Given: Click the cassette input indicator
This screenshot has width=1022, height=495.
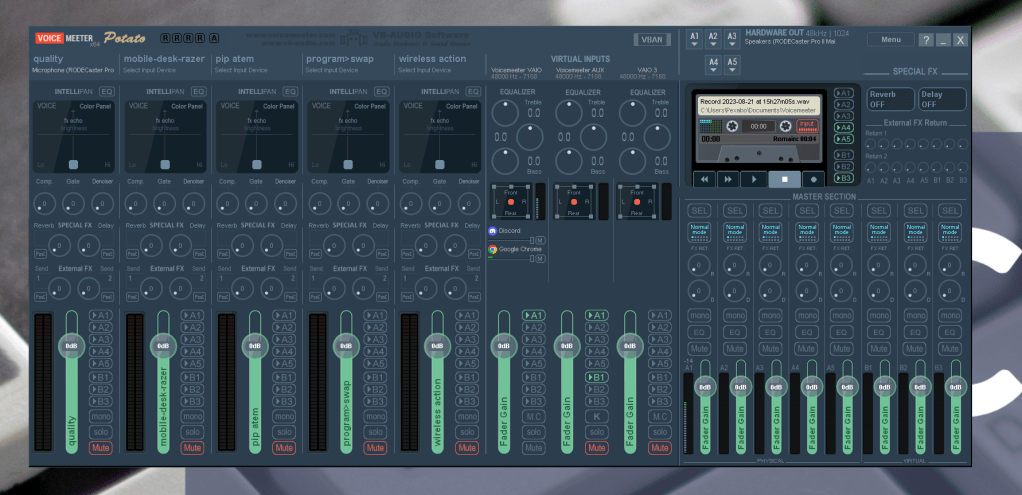Looking at the screenshot, I should [x=808, y=125].
